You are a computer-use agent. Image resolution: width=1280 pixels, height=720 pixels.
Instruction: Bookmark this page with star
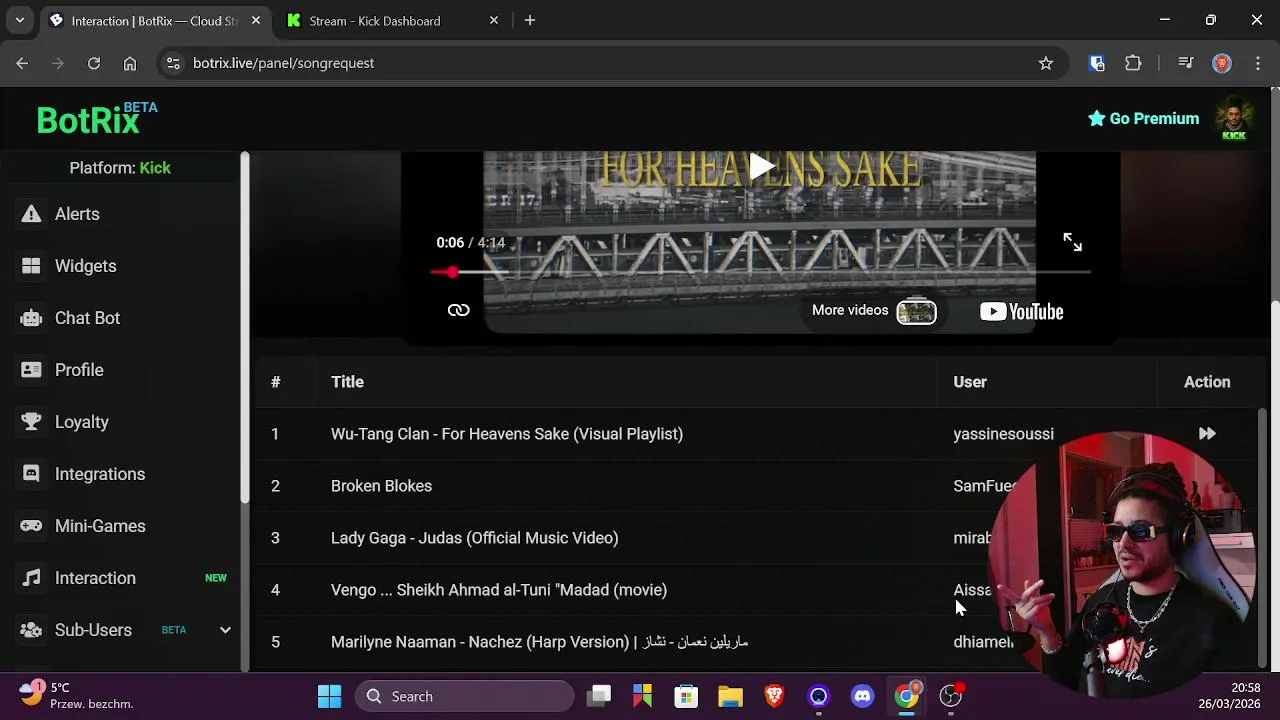pyautogui.click(x=1046, y=63)
